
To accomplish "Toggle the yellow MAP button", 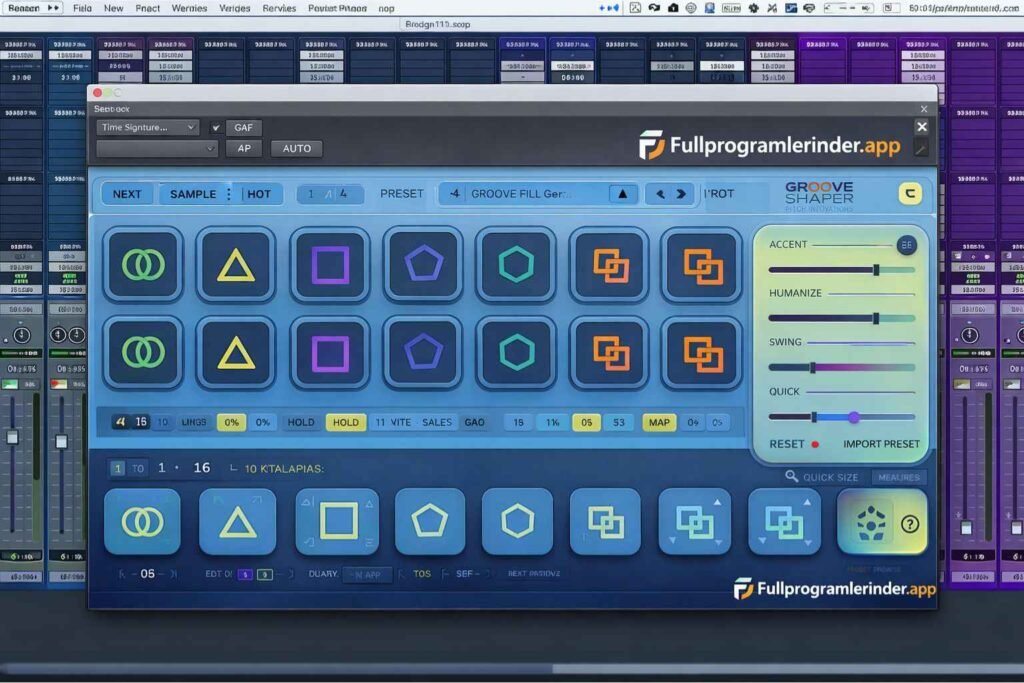I will [659, 422].
